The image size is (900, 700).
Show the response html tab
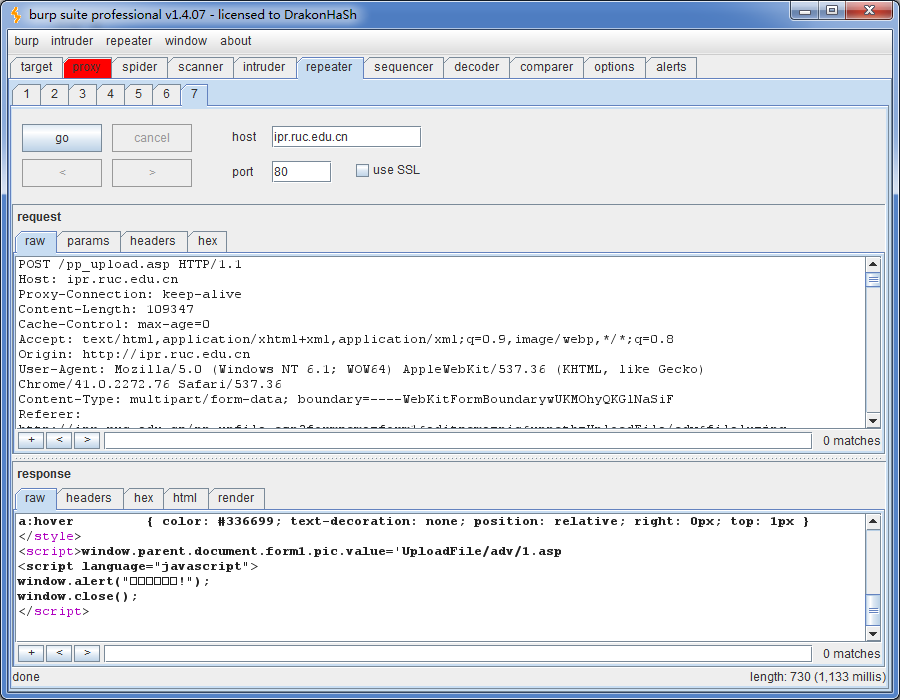(x=185, y=498)
